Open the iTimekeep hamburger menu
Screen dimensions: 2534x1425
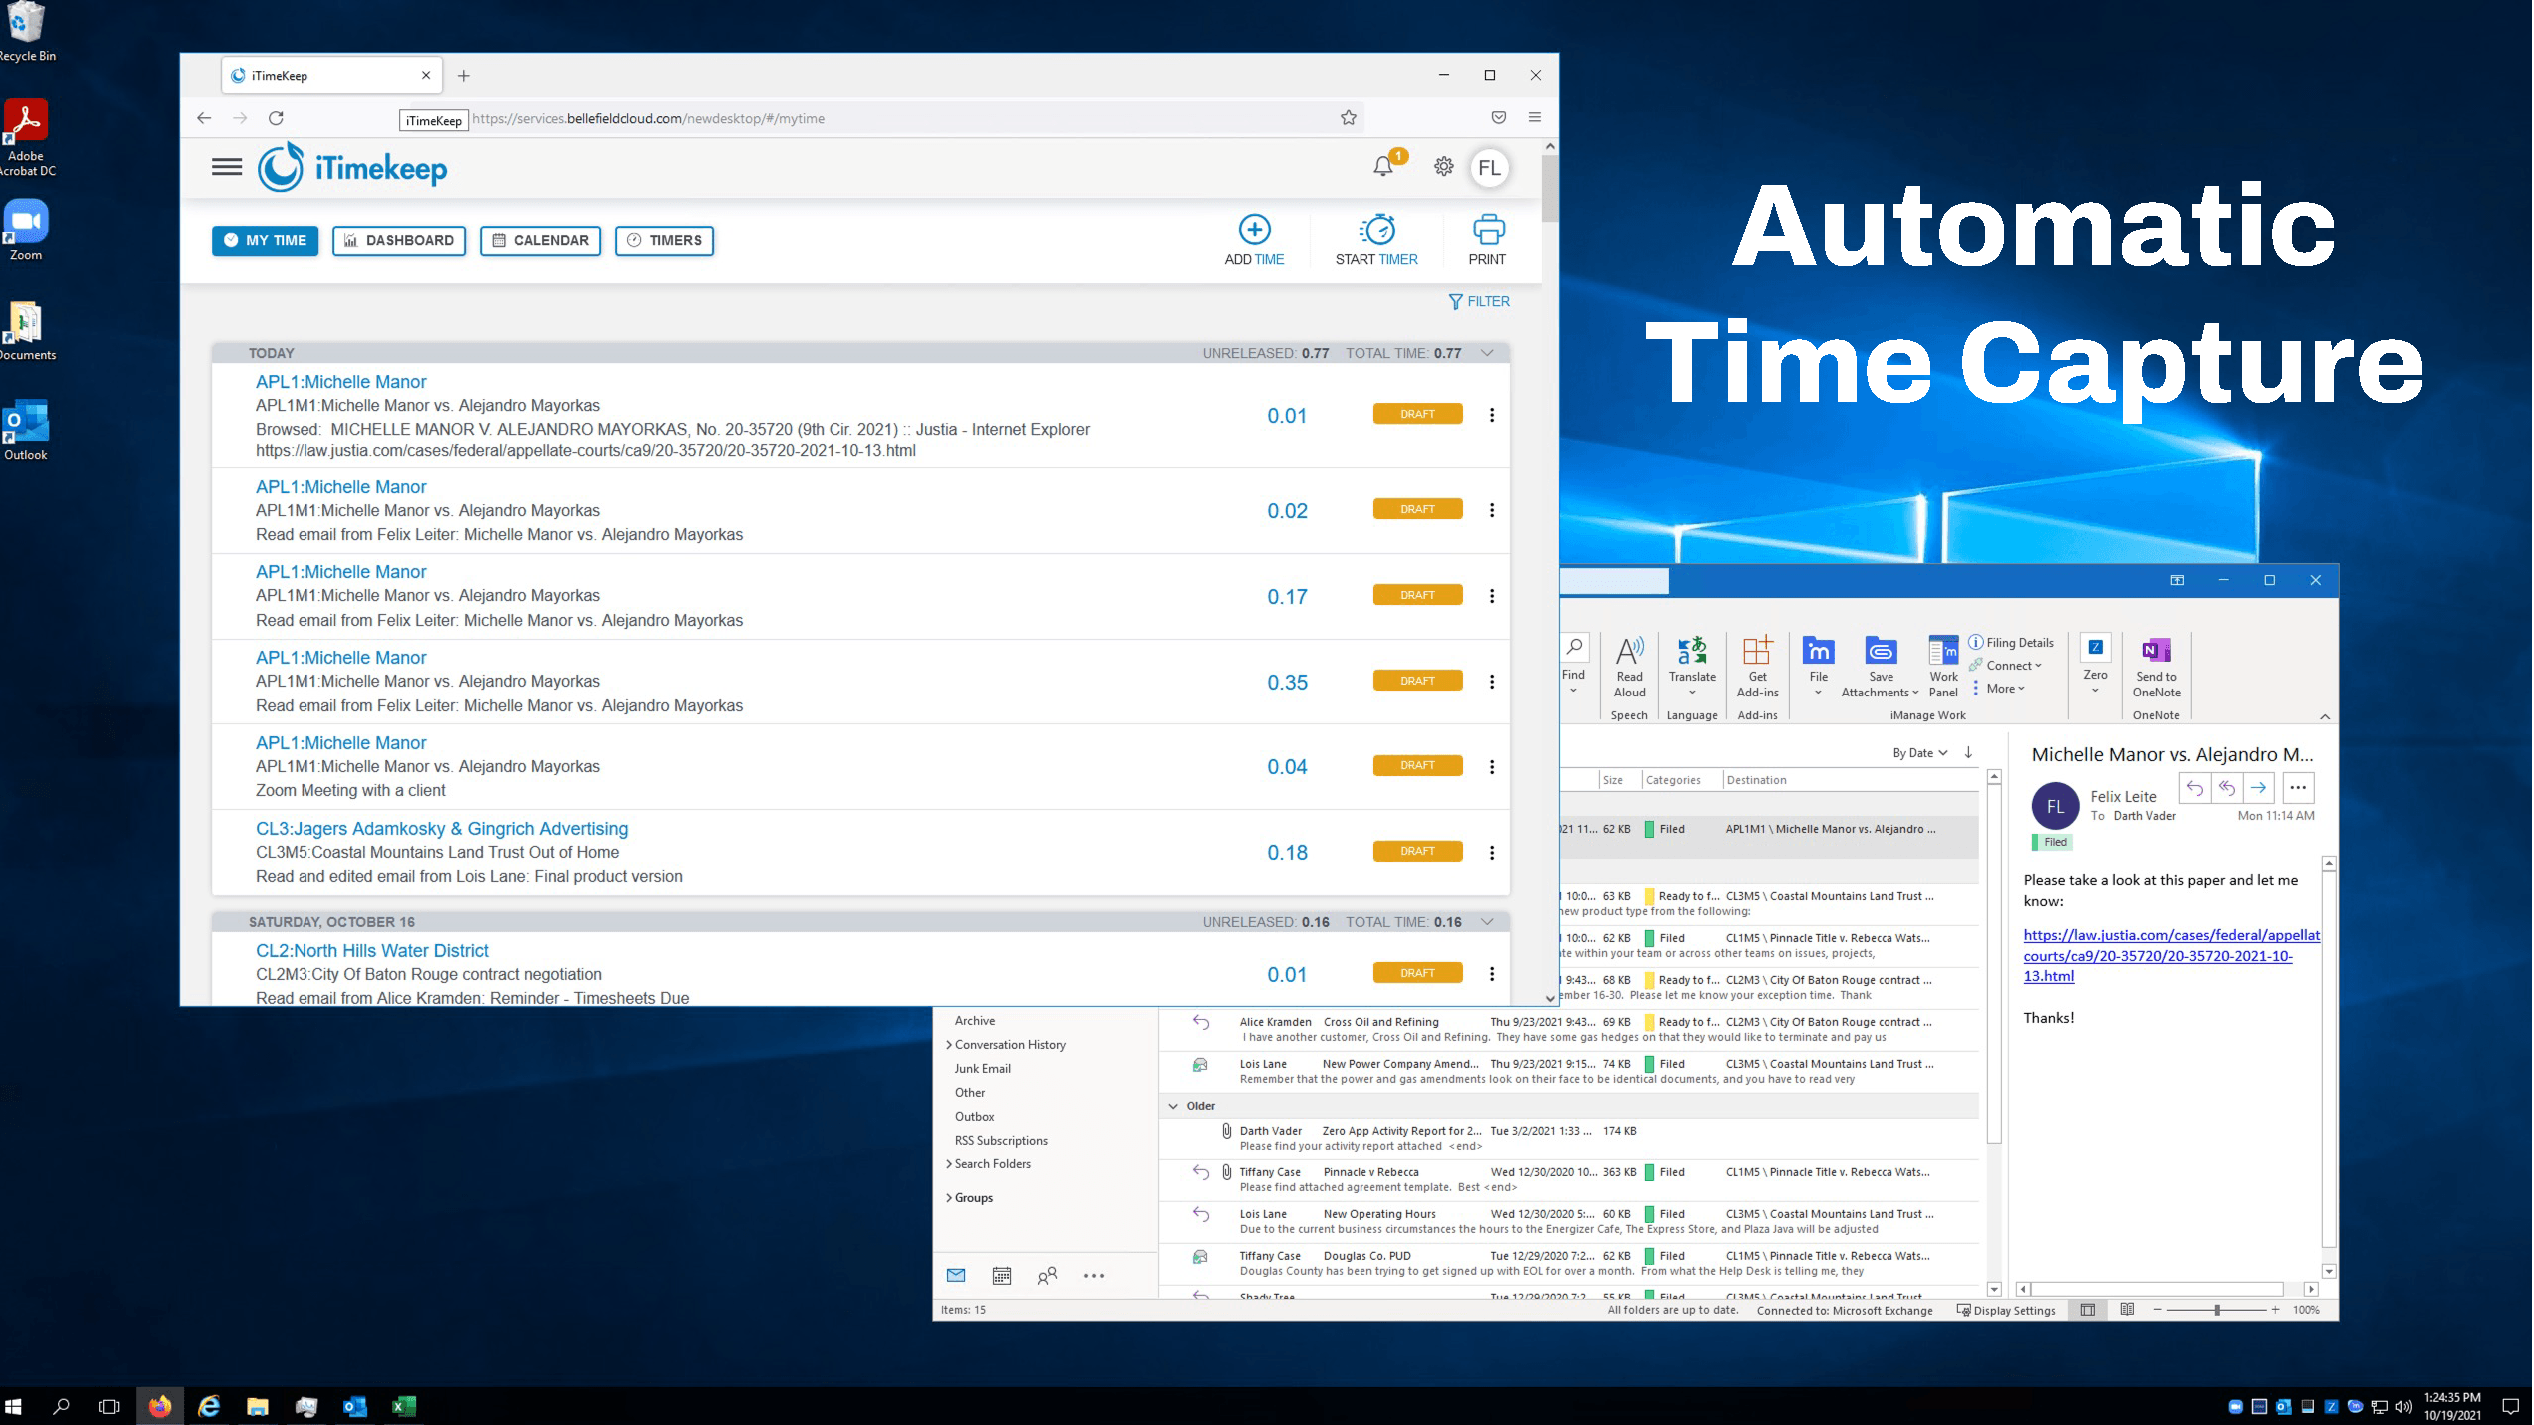227,167
